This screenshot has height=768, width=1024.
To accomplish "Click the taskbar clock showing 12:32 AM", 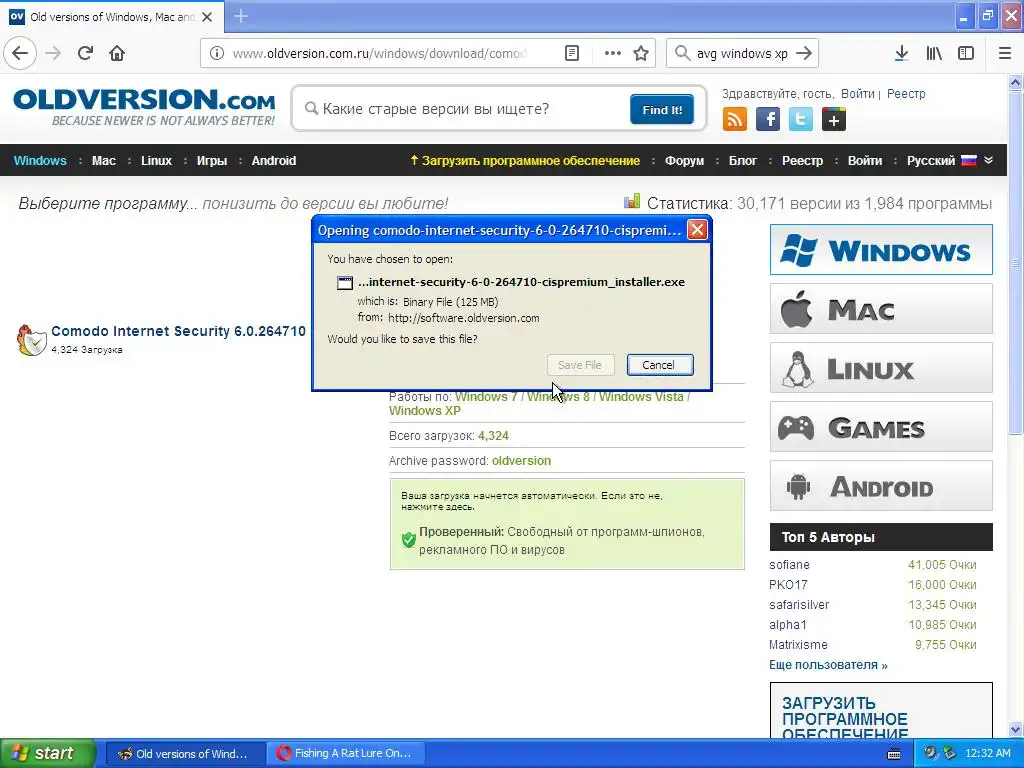I will point(987,753).
